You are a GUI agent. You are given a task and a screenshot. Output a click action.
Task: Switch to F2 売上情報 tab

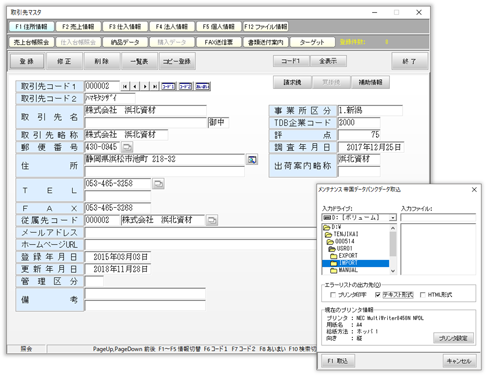coord(78,27)
